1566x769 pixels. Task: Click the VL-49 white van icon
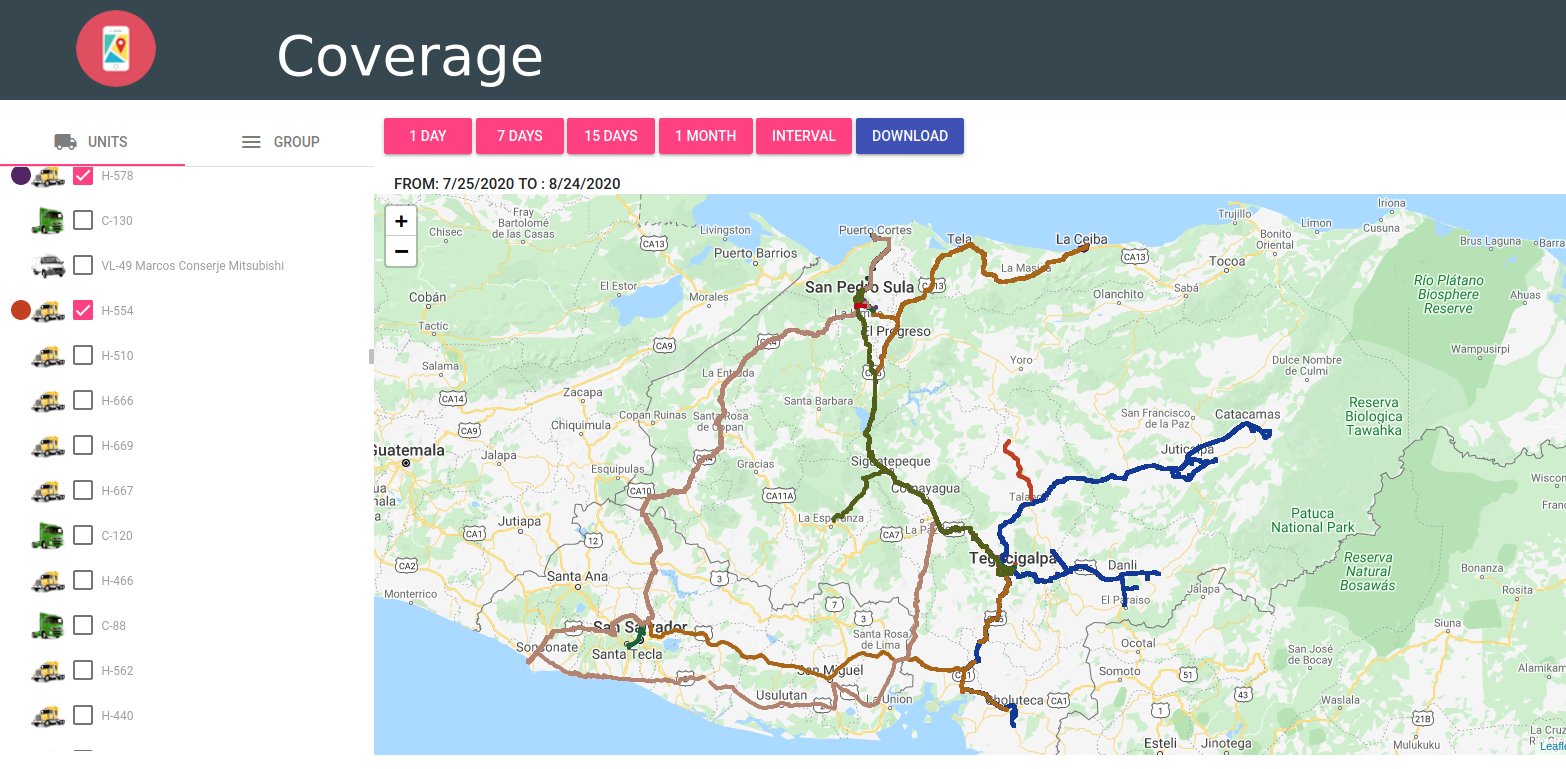point(48,266)
